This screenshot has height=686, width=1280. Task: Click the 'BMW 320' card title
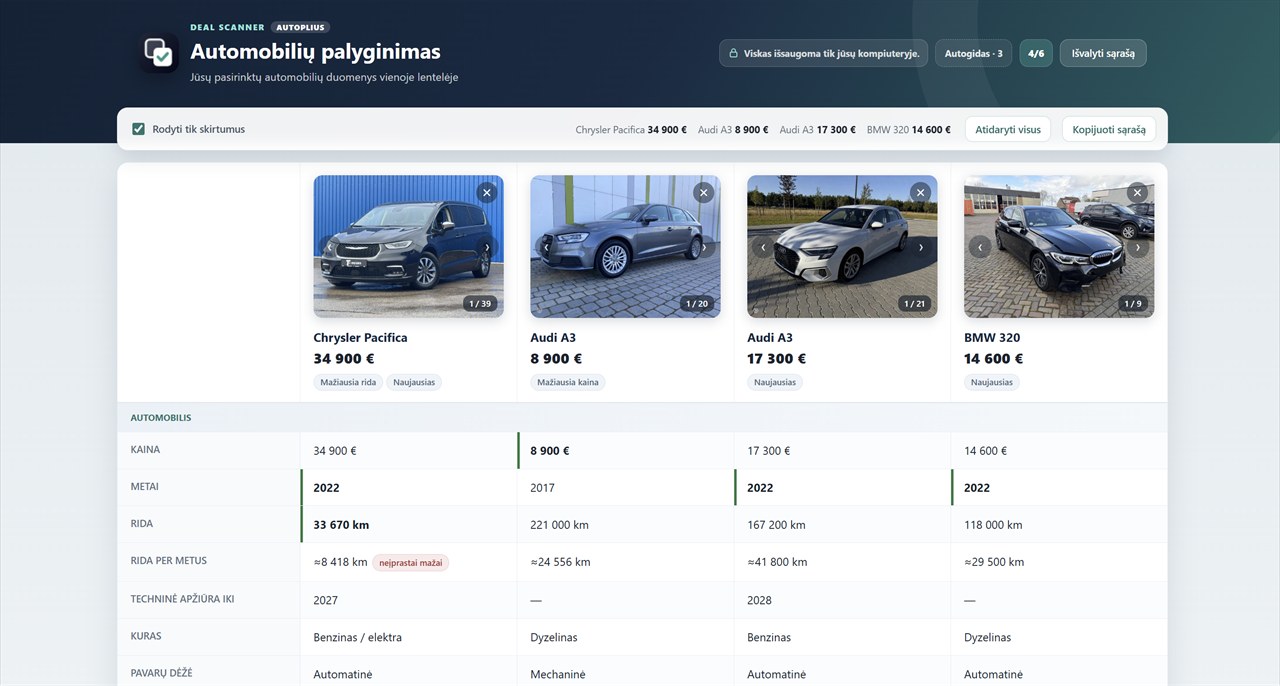coord(992,338)
